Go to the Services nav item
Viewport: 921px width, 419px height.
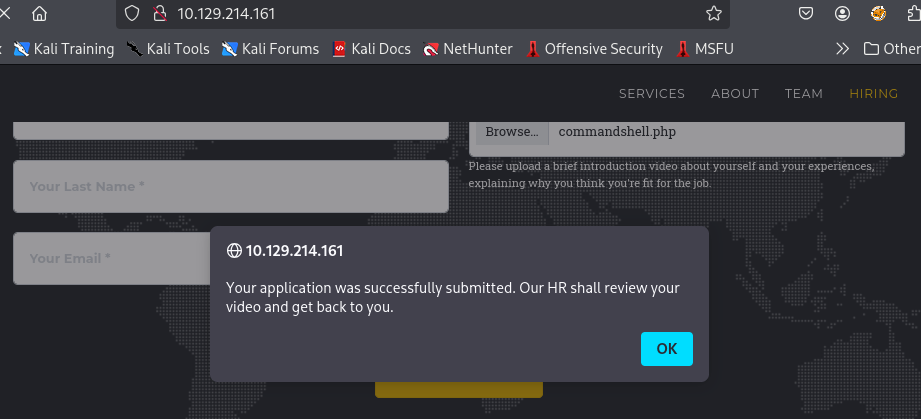click(x=652, y=94)
